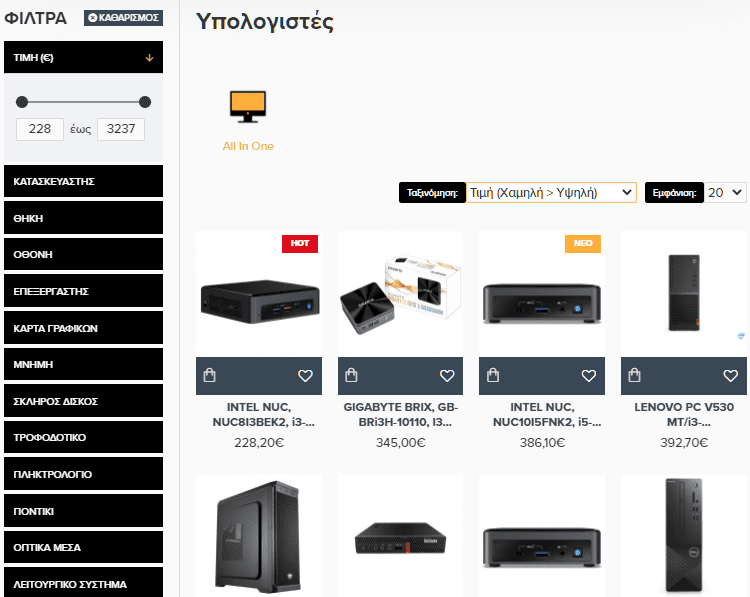
Task: Open the Ταξινόμηση sorting dropdown
Action: [x=551, y=192]
